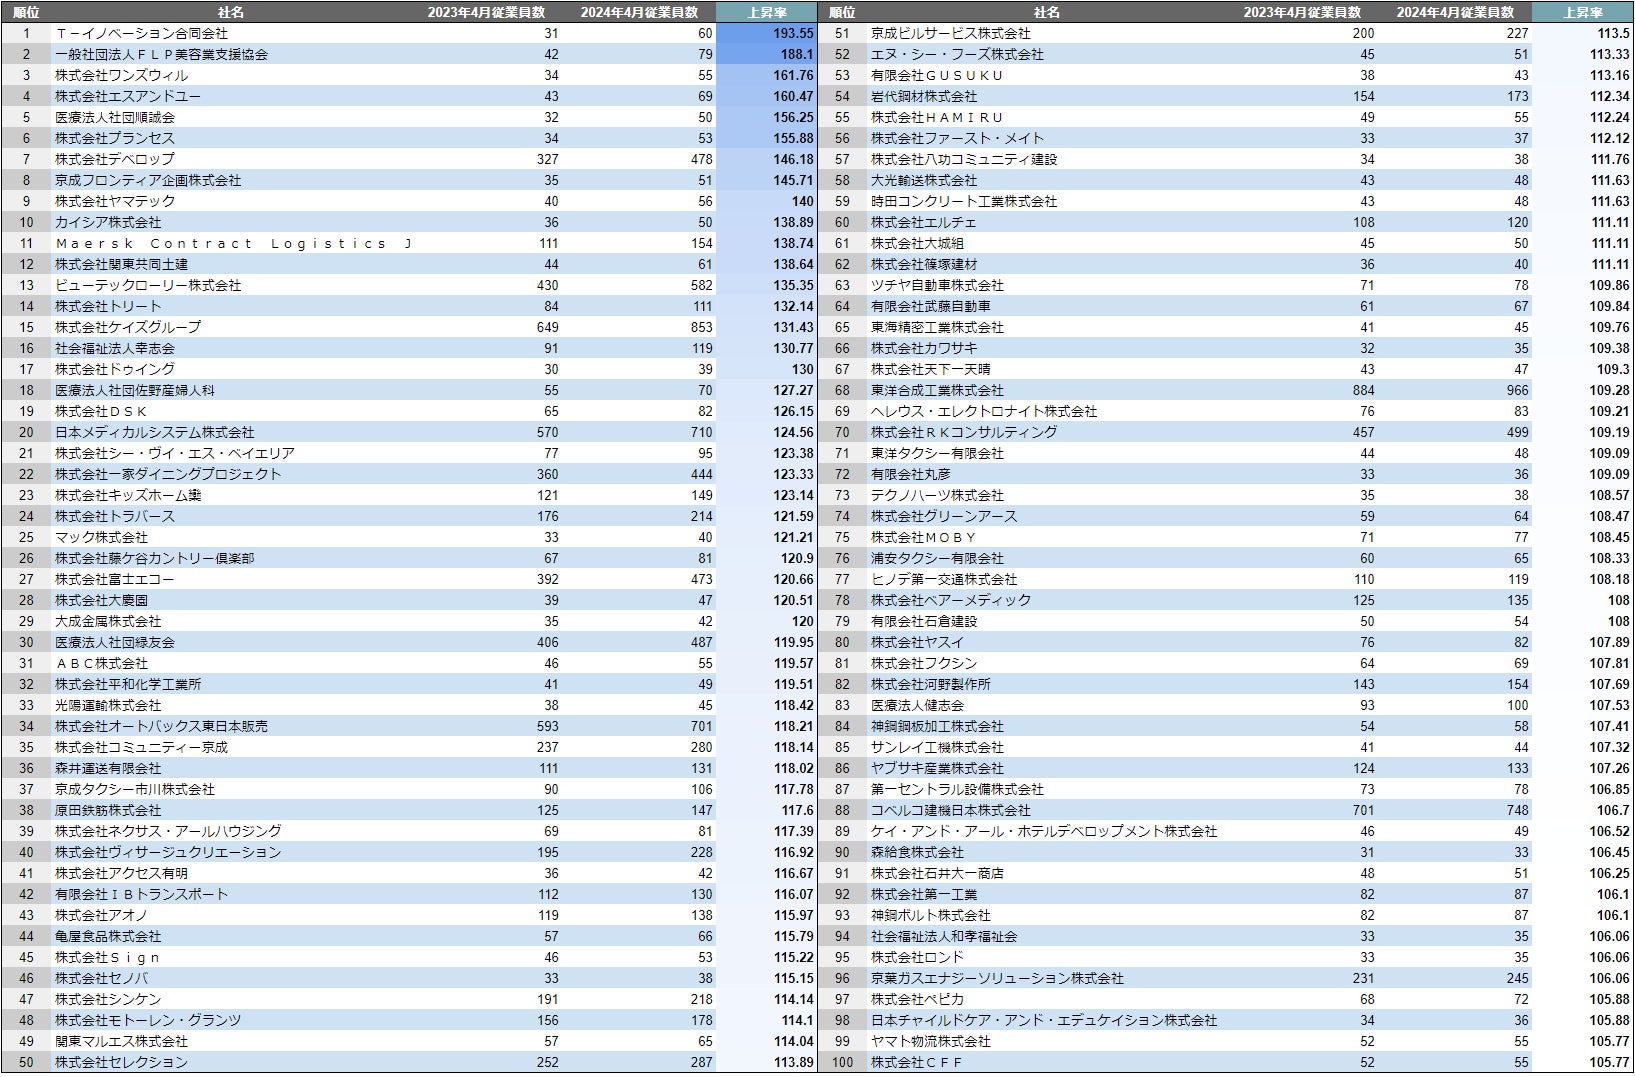1635x1077 pixels.
Task: Select 京成ビルサービス株式会社 in the table
Action: point(950,33)
